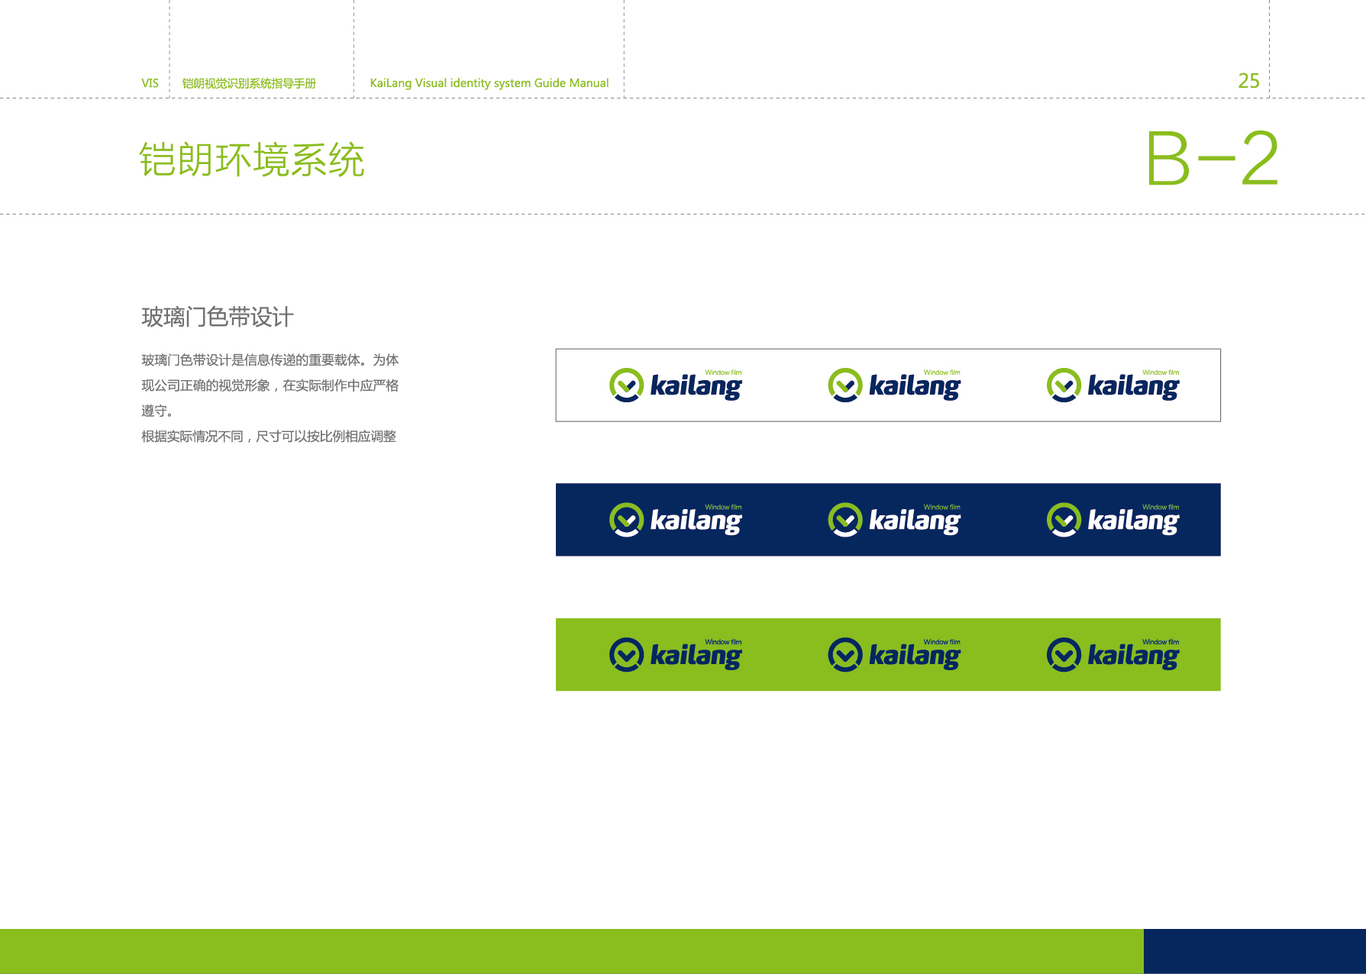1366x974 pixels.
Task: Click the '铠朗环境系统' section title
Action: pos(252,160)
